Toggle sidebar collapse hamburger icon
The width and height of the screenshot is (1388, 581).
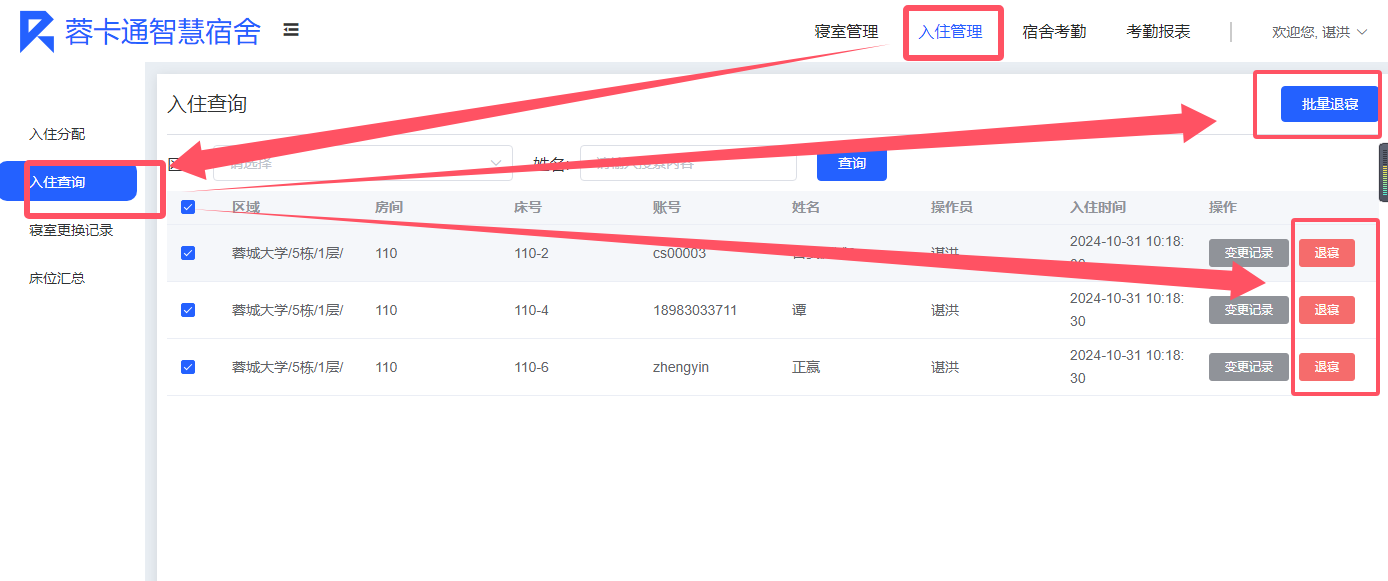tap(291, 31)
